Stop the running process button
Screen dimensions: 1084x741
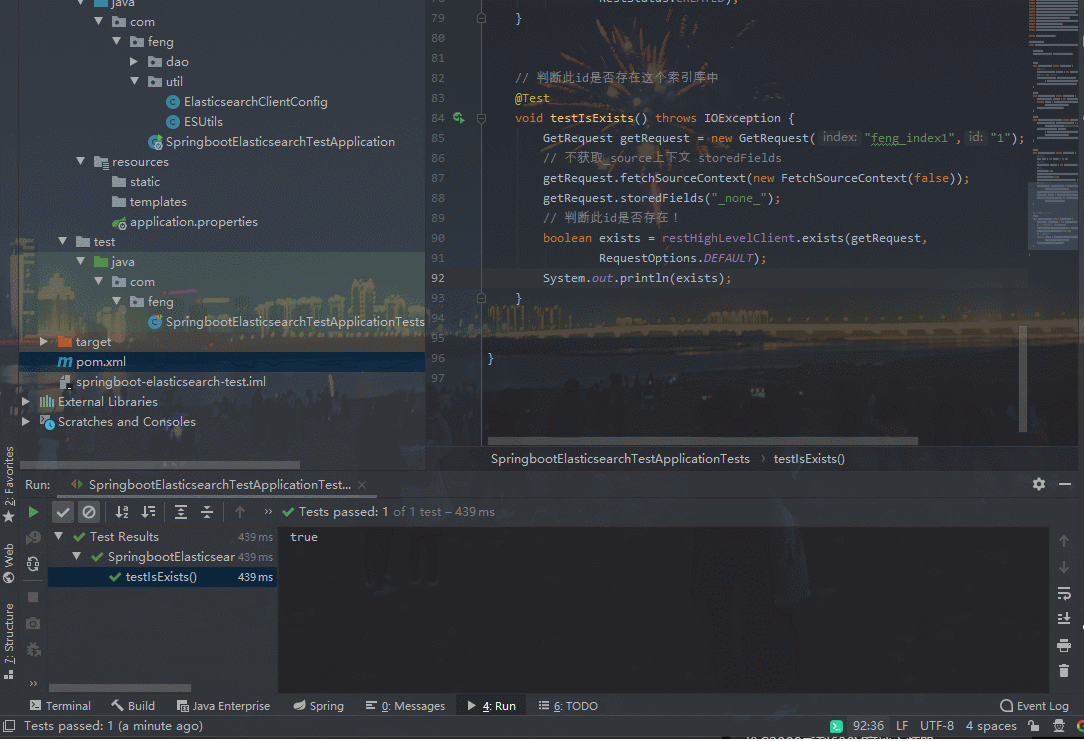coord(33,597)
